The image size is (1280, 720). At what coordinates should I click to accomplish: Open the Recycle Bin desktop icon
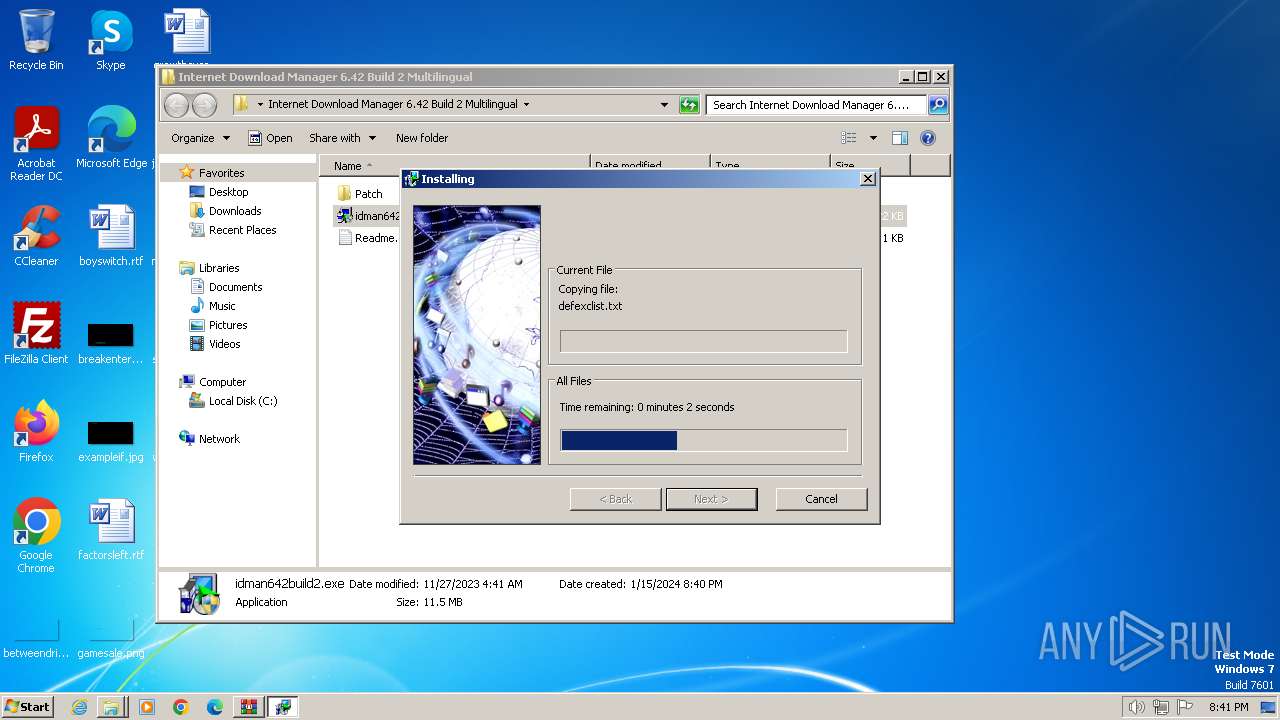[x=36, y=40]
